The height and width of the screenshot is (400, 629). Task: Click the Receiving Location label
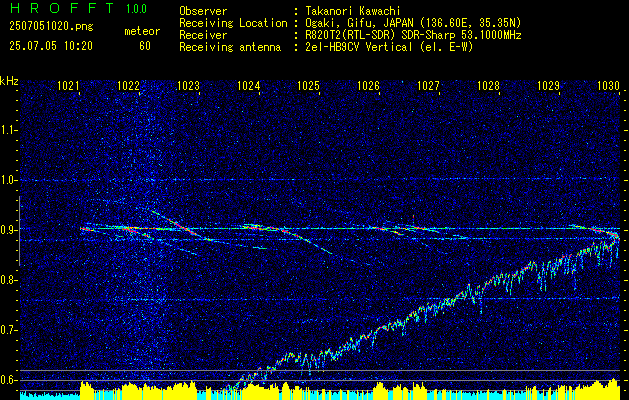[233, 23]
